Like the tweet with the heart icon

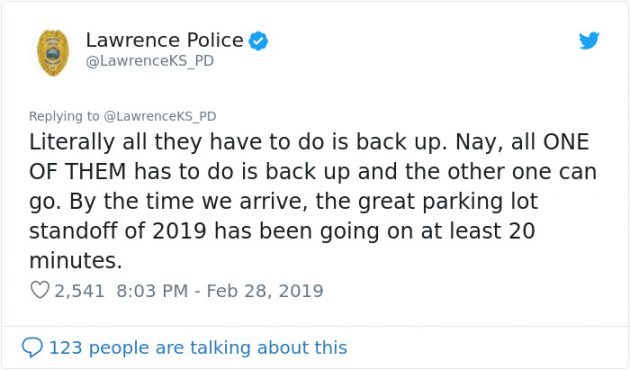point(40,290)
